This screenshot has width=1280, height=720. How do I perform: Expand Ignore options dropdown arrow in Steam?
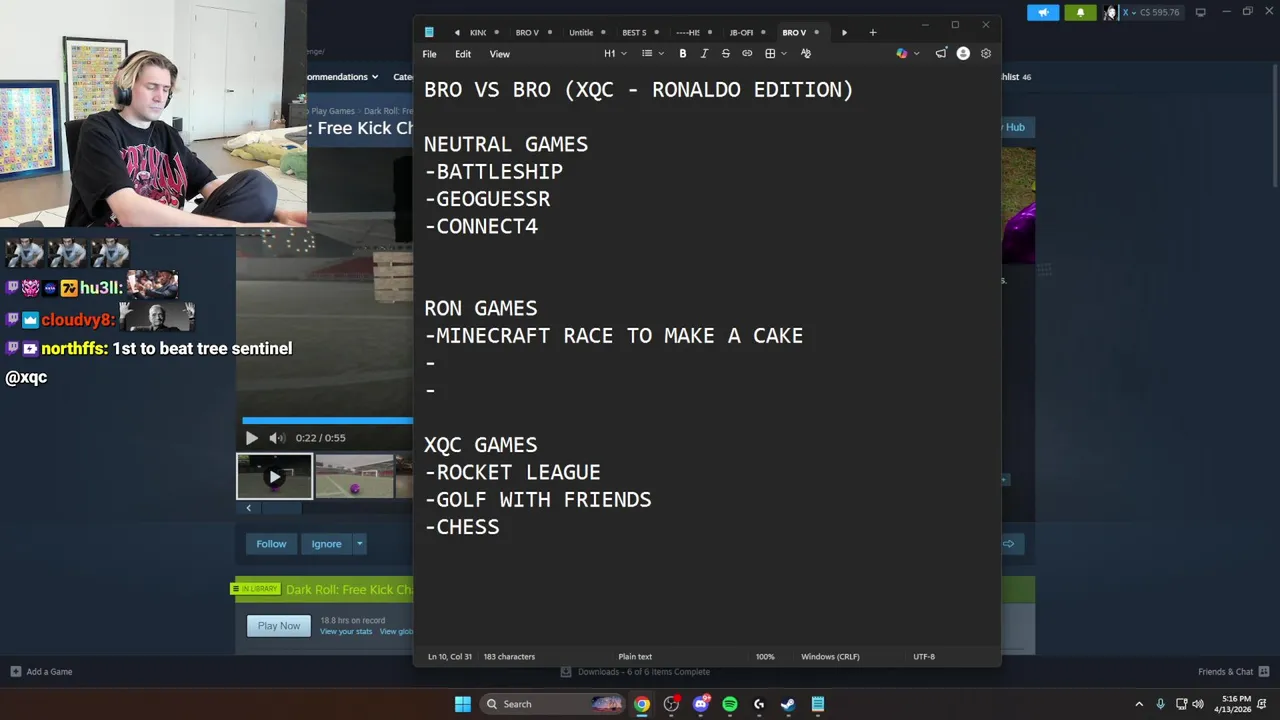click(x=360, y=544)
